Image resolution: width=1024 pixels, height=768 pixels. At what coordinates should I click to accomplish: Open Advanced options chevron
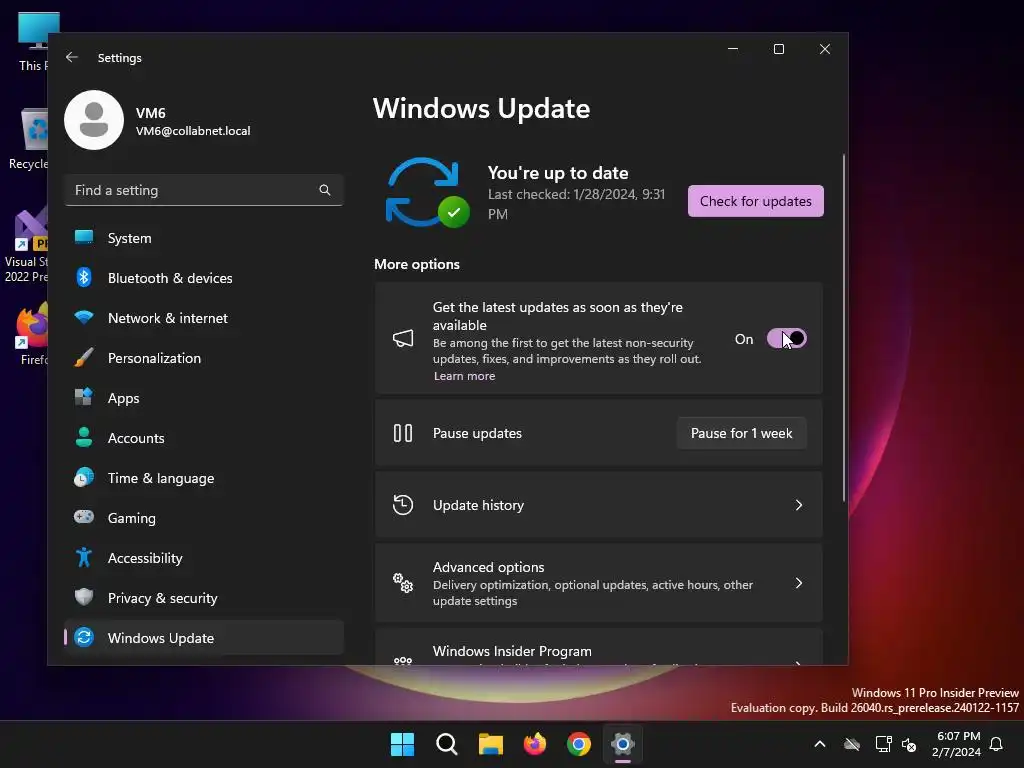pyautogui.click(x=798, y=583)
